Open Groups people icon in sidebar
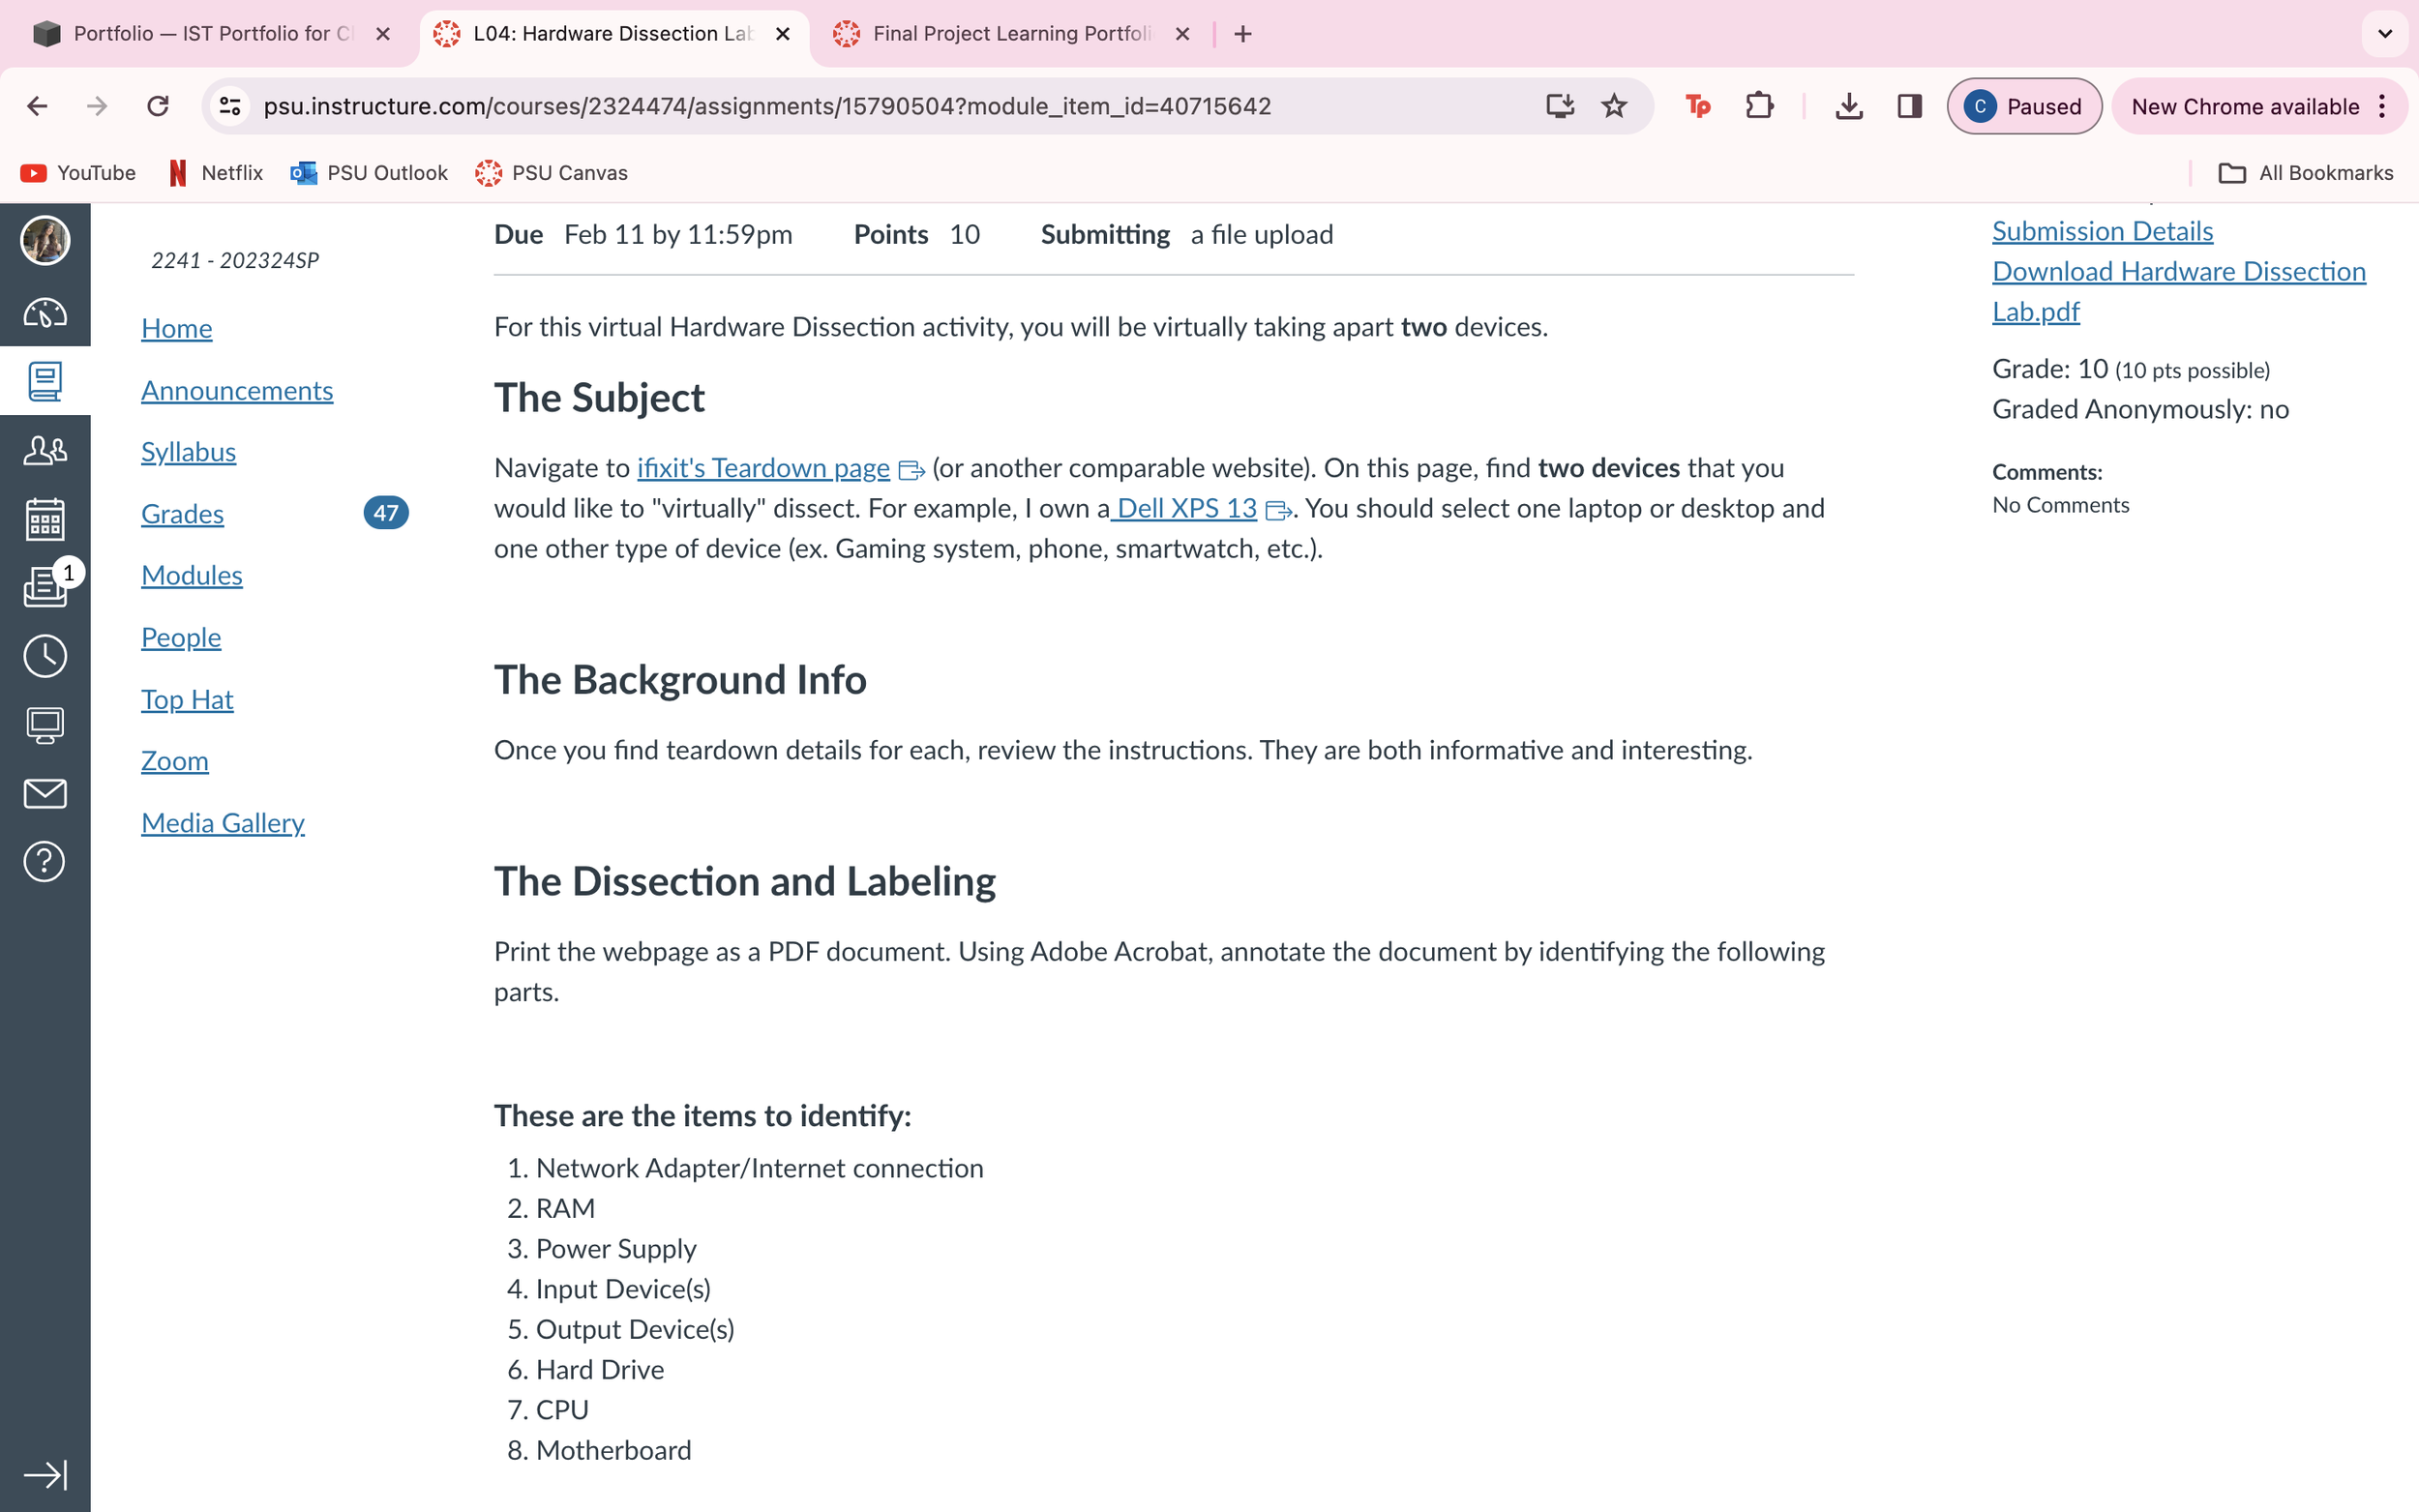This screenshot has width=2419, height=1512. [45, 450]
